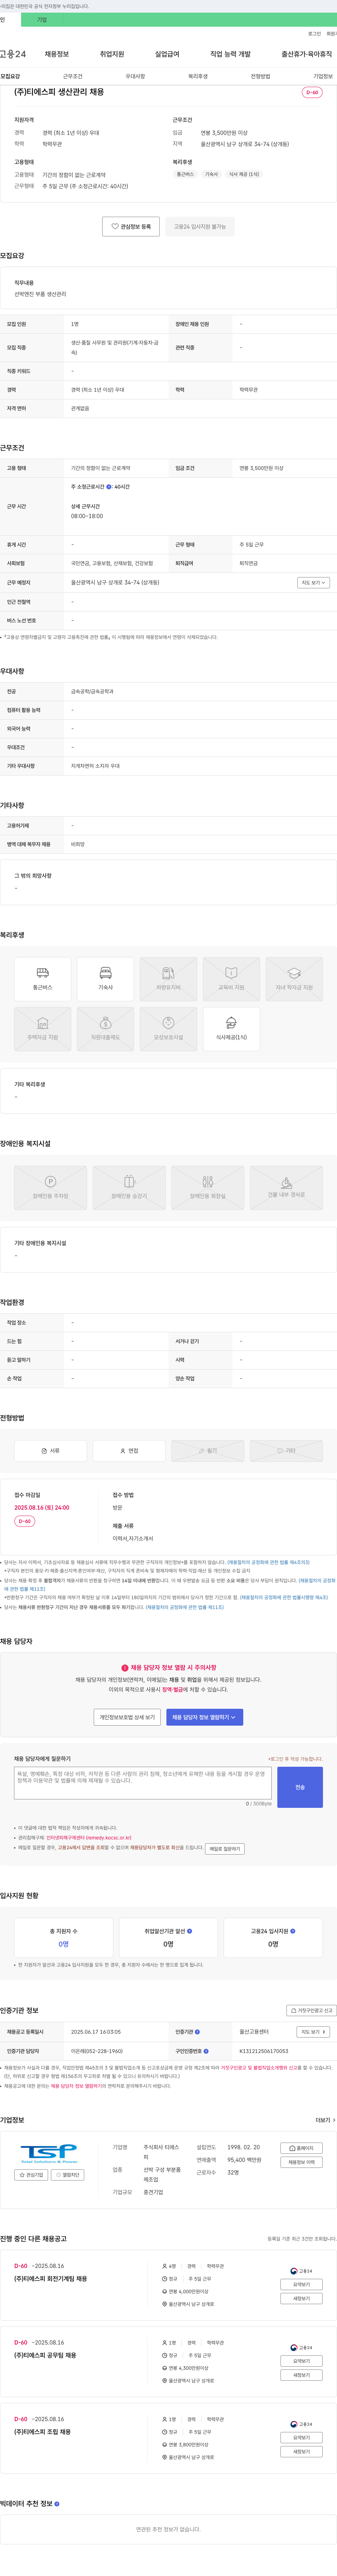Viewport: 337px width, 2576px height.
Task: Click the 고용24 입사지원 불가능 button
Action: click(200, 227)
